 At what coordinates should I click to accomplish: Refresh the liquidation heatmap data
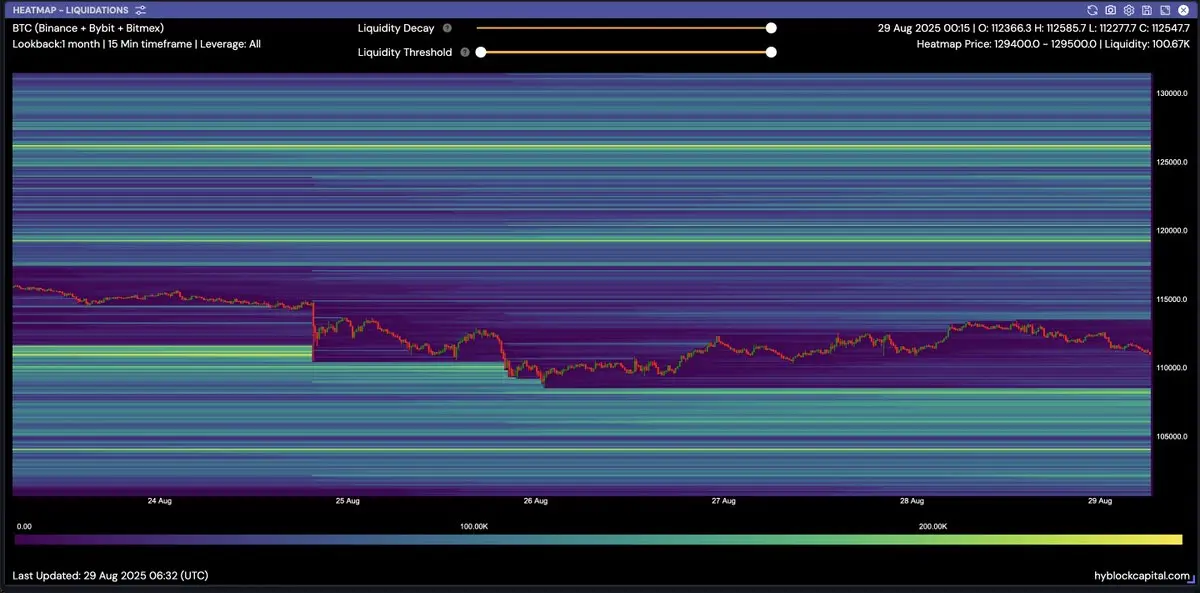click(1092, 9)
